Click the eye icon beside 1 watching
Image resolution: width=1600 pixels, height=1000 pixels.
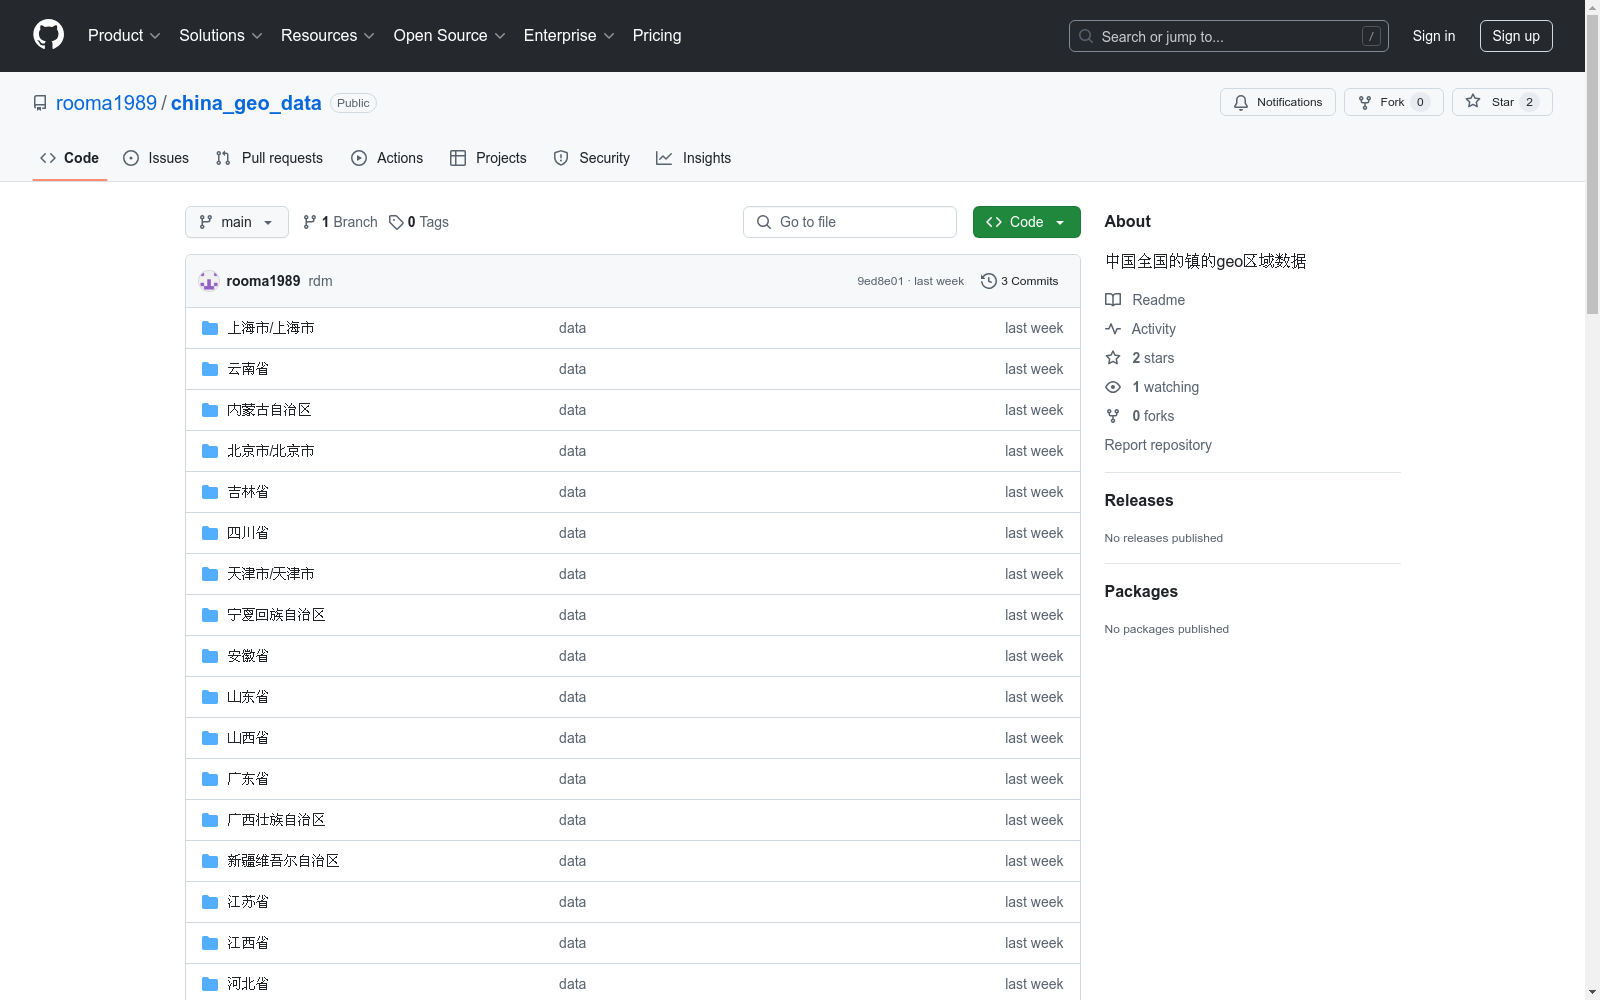pos(1113,387)
